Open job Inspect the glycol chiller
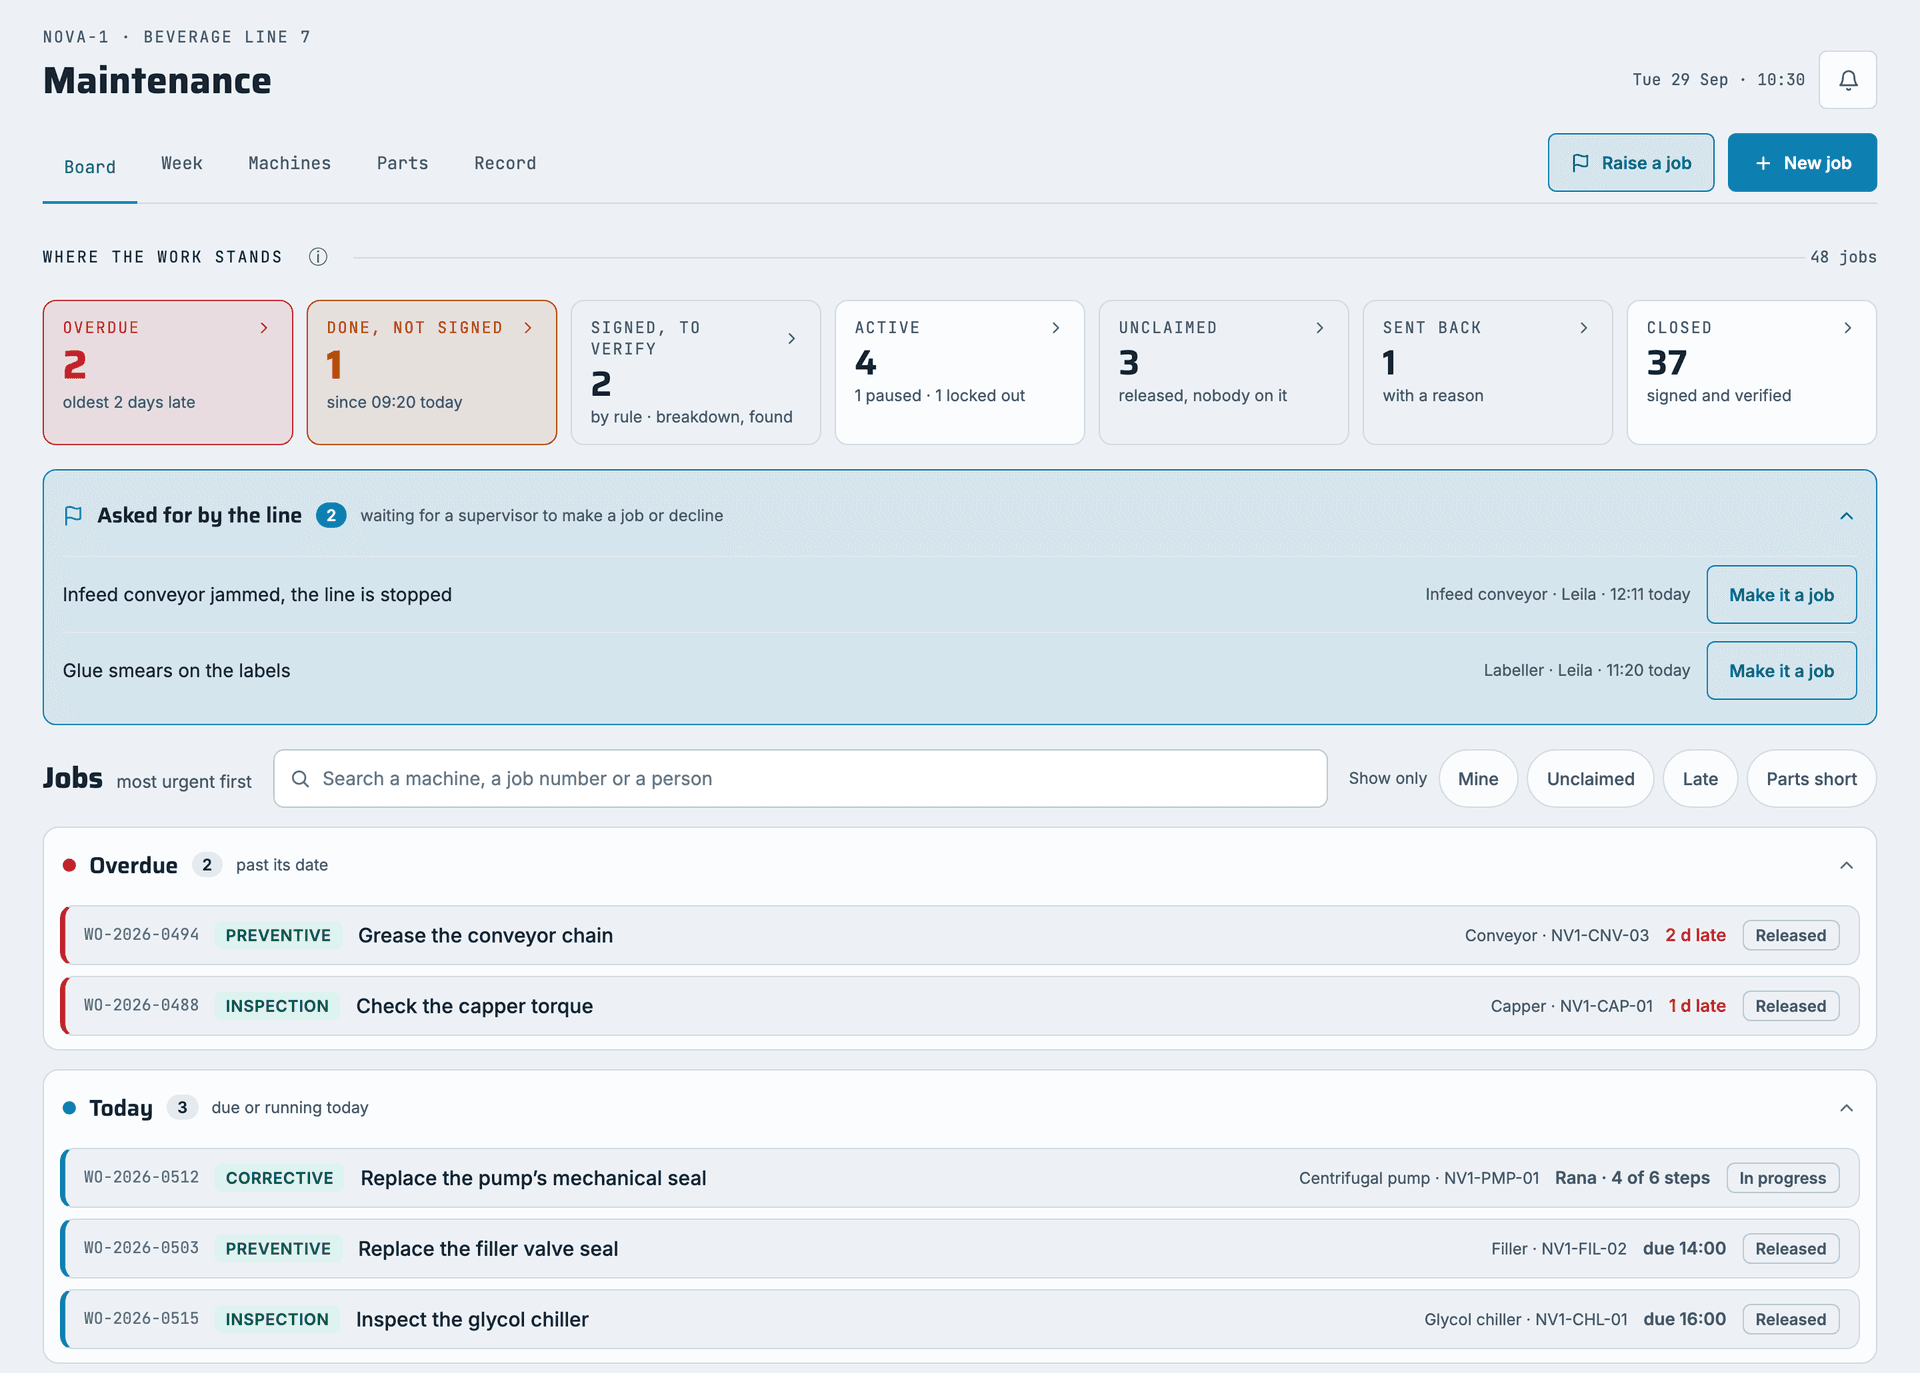 [x=960, y=1319]
